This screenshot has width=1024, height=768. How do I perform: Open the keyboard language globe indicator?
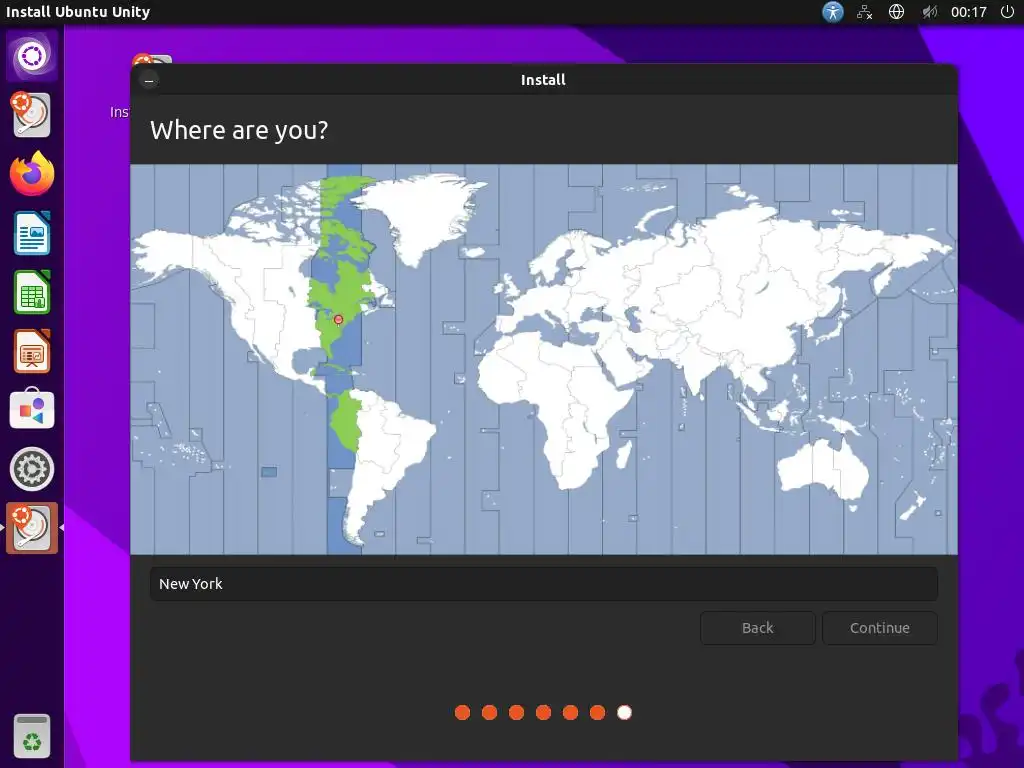point(897,12)
